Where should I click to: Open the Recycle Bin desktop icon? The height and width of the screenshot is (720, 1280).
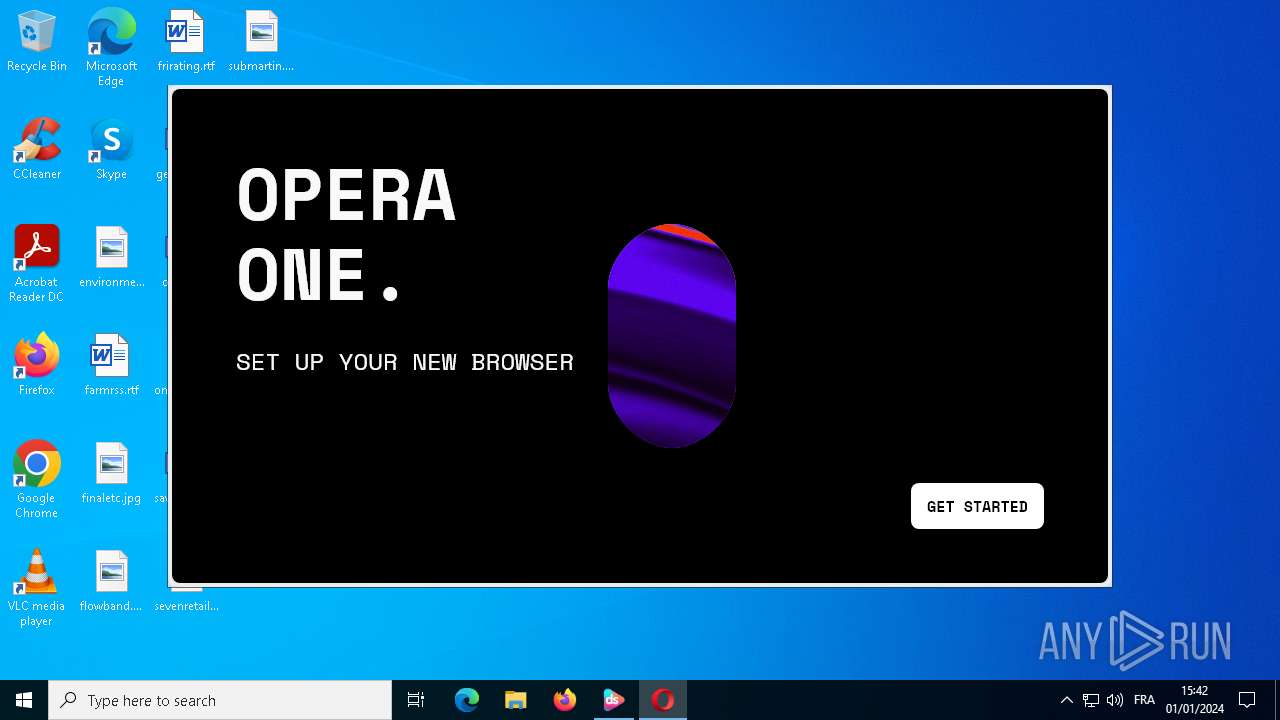(x=37, y=42)
